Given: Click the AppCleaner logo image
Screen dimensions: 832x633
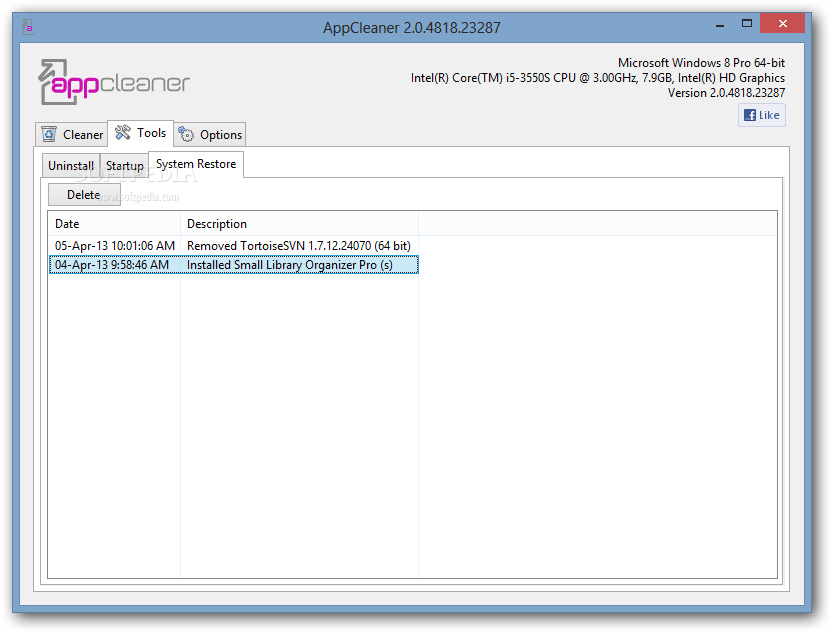Looking at the screenshot, I should tap(114, 82).
